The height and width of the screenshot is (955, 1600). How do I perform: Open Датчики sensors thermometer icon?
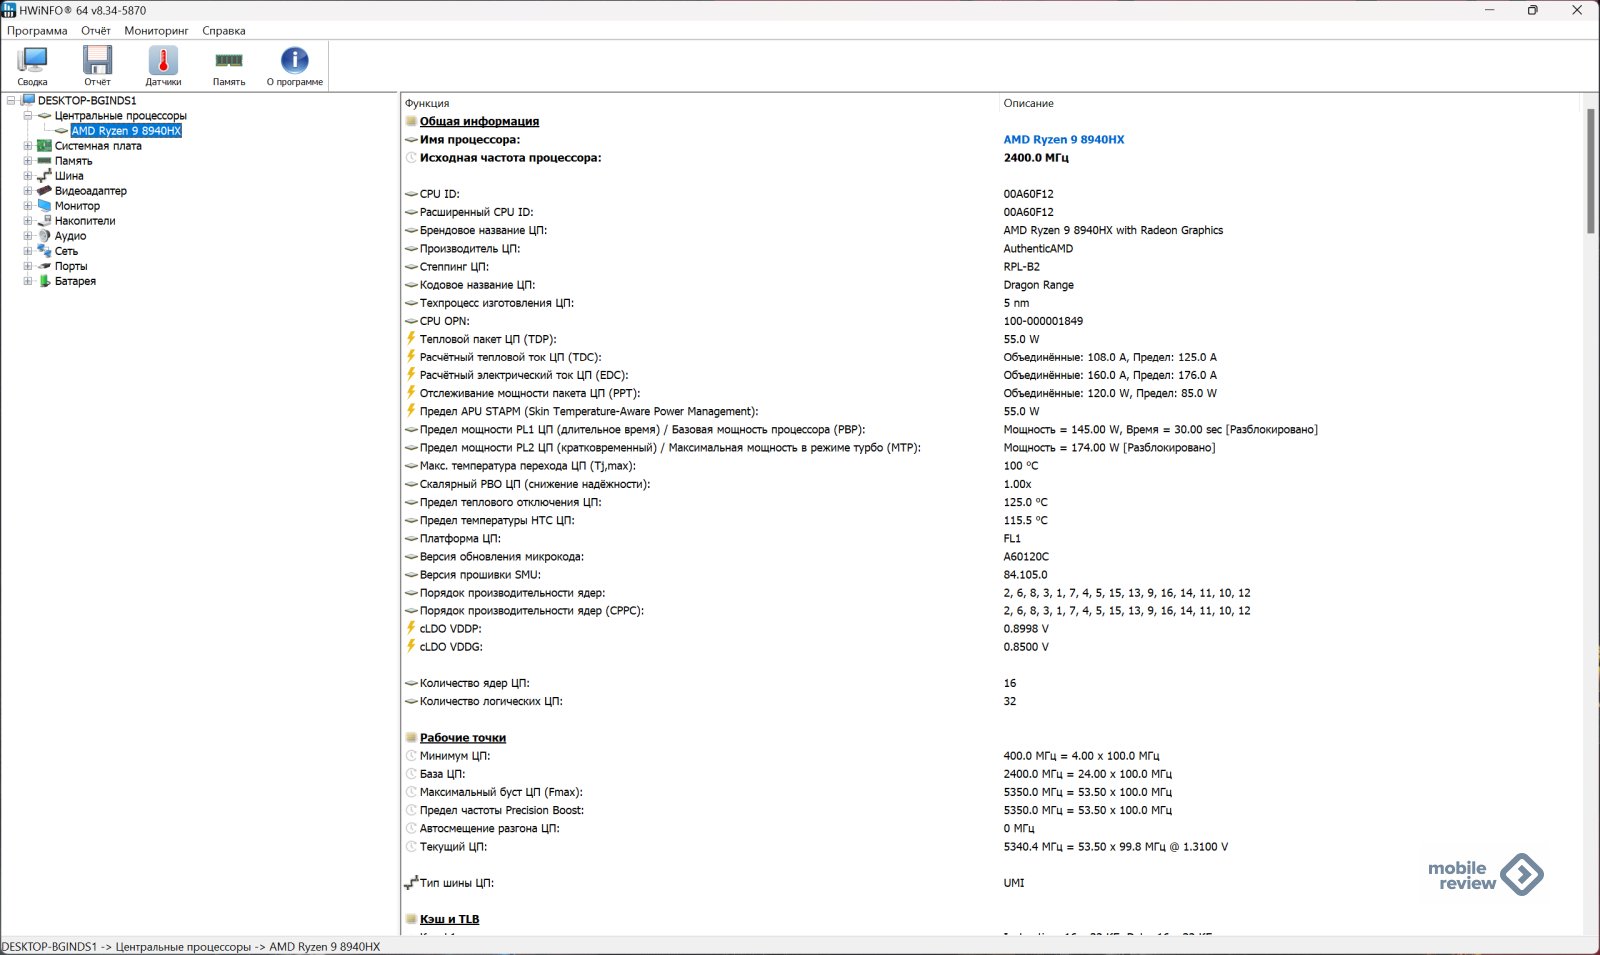tap(163, 62)
